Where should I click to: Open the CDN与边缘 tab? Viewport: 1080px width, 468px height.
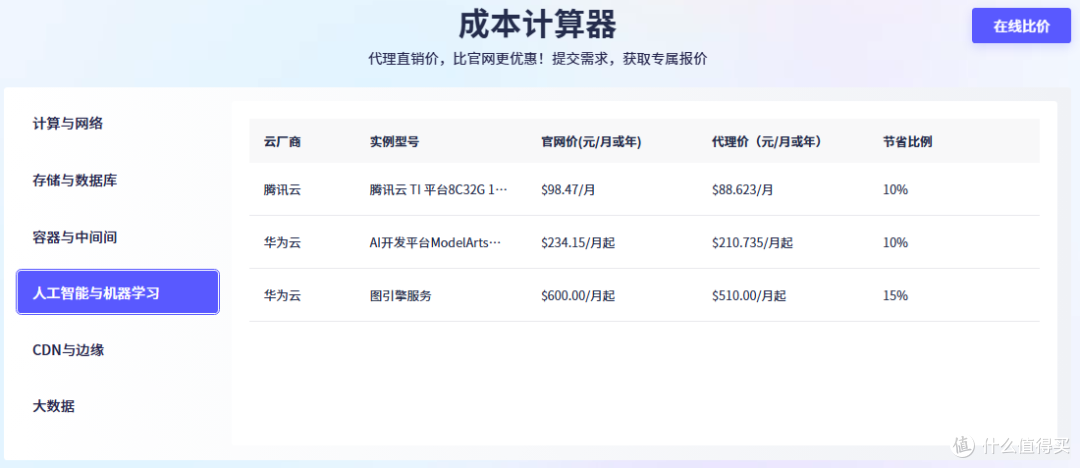click(x=68, y=350)
